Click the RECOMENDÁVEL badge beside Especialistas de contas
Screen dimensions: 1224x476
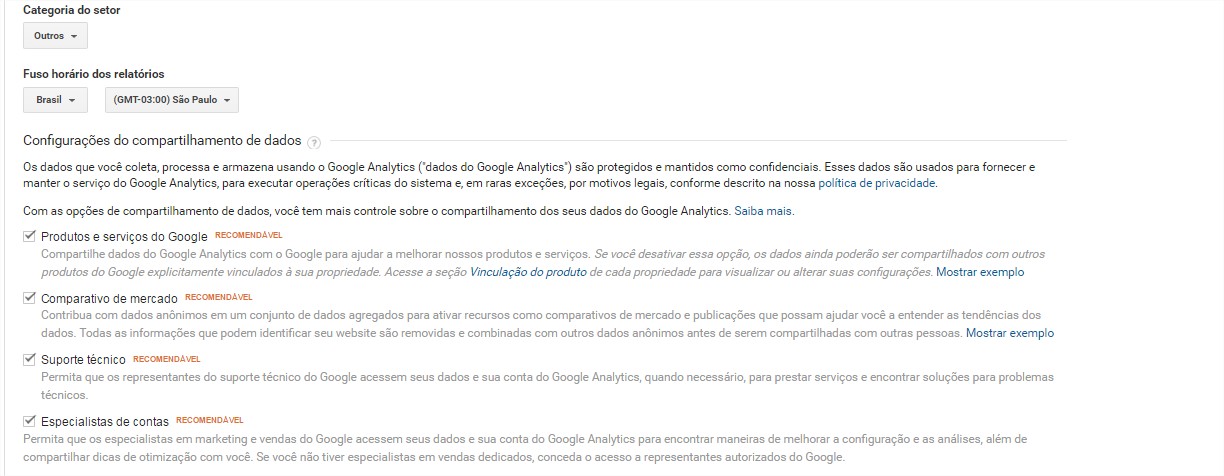(210, 420)
